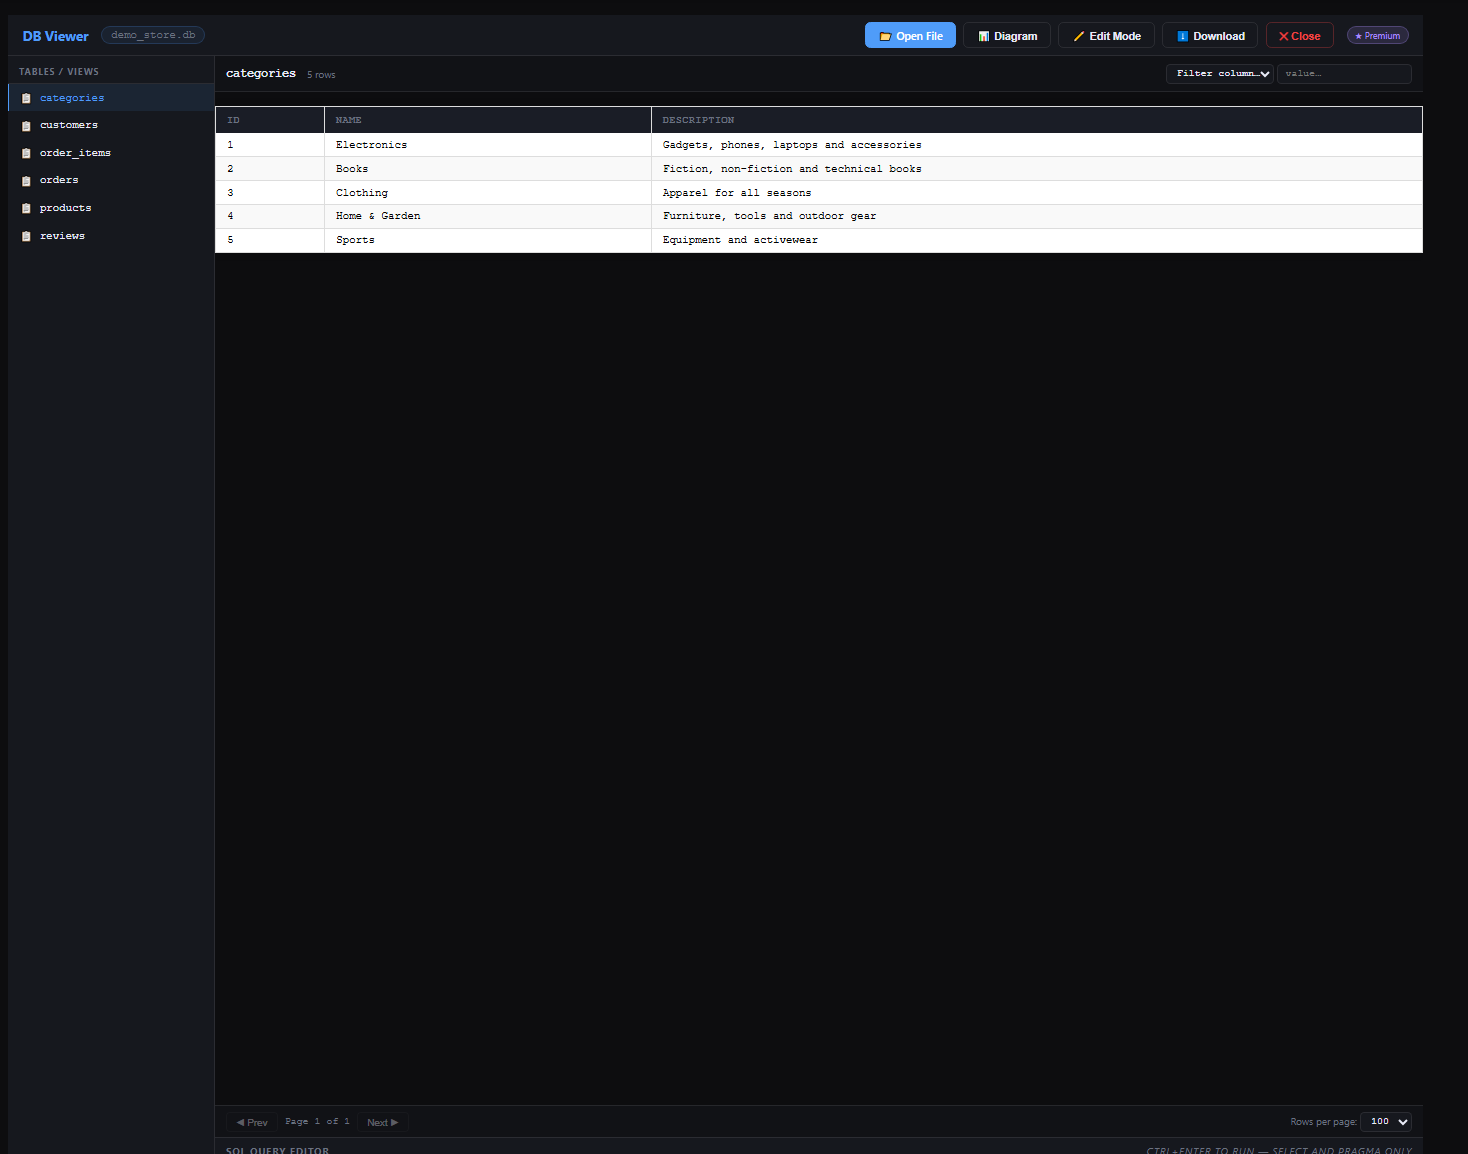Expand the 100 rows-per-page selector
Viewport: 1468px width, 1154px height.
[x=1386, y=1122]
